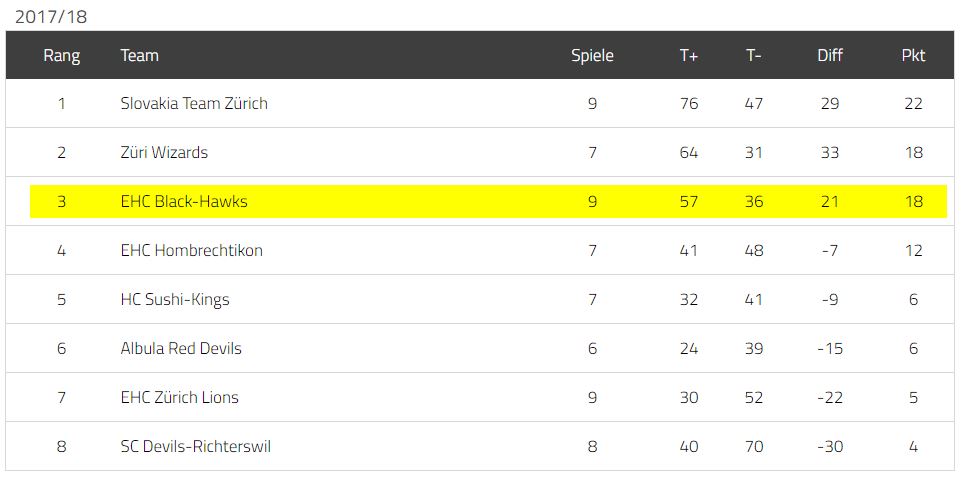Click the Team column header
Screen dimensions: 961x477
[140, 55]
